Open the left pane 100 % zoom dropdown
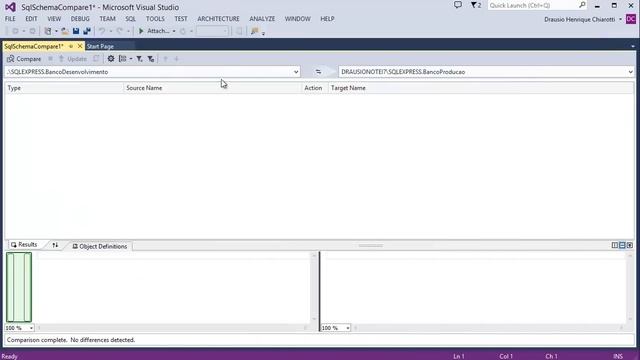Viewport: 640px width, 360px height. coord(31,328)
